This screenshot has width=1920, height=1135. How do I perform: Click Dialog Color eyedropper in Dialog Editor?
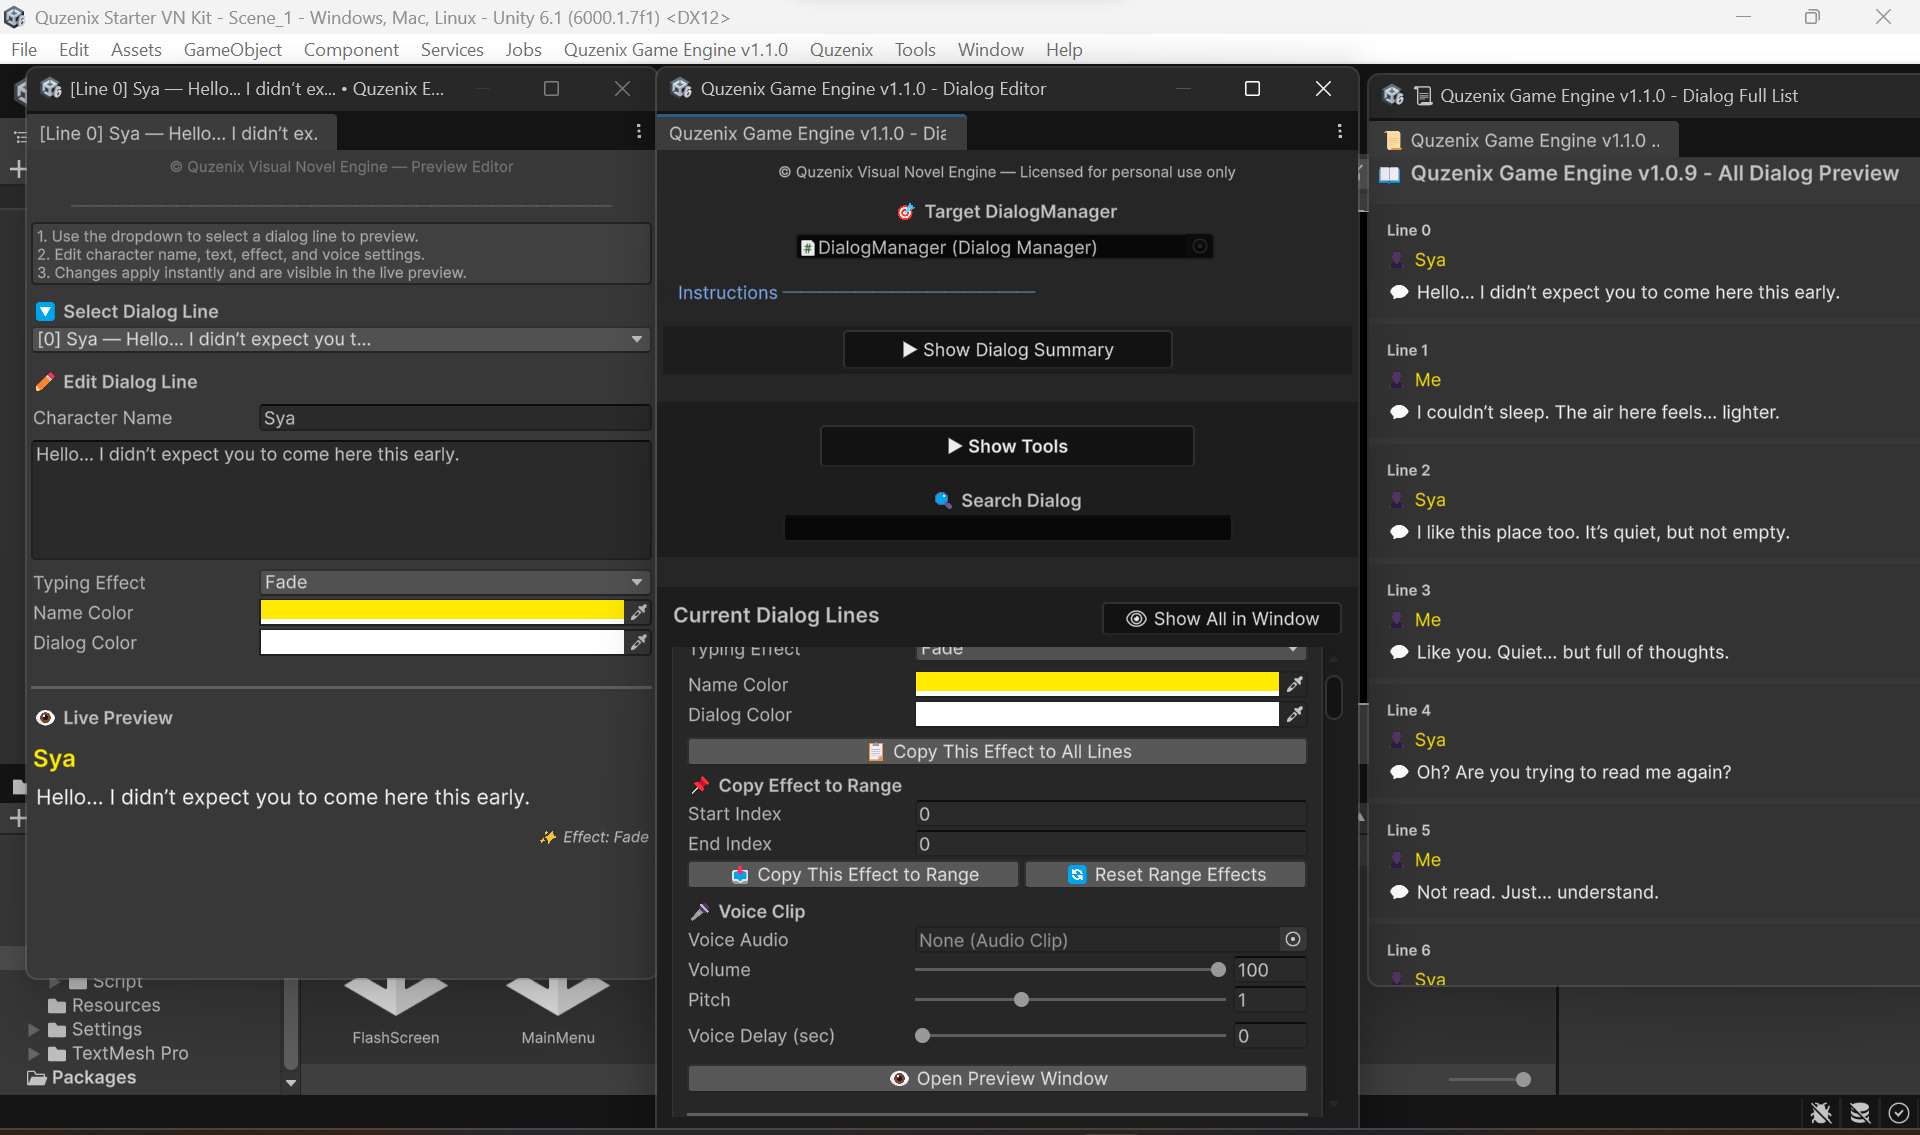coord(1295,714)
